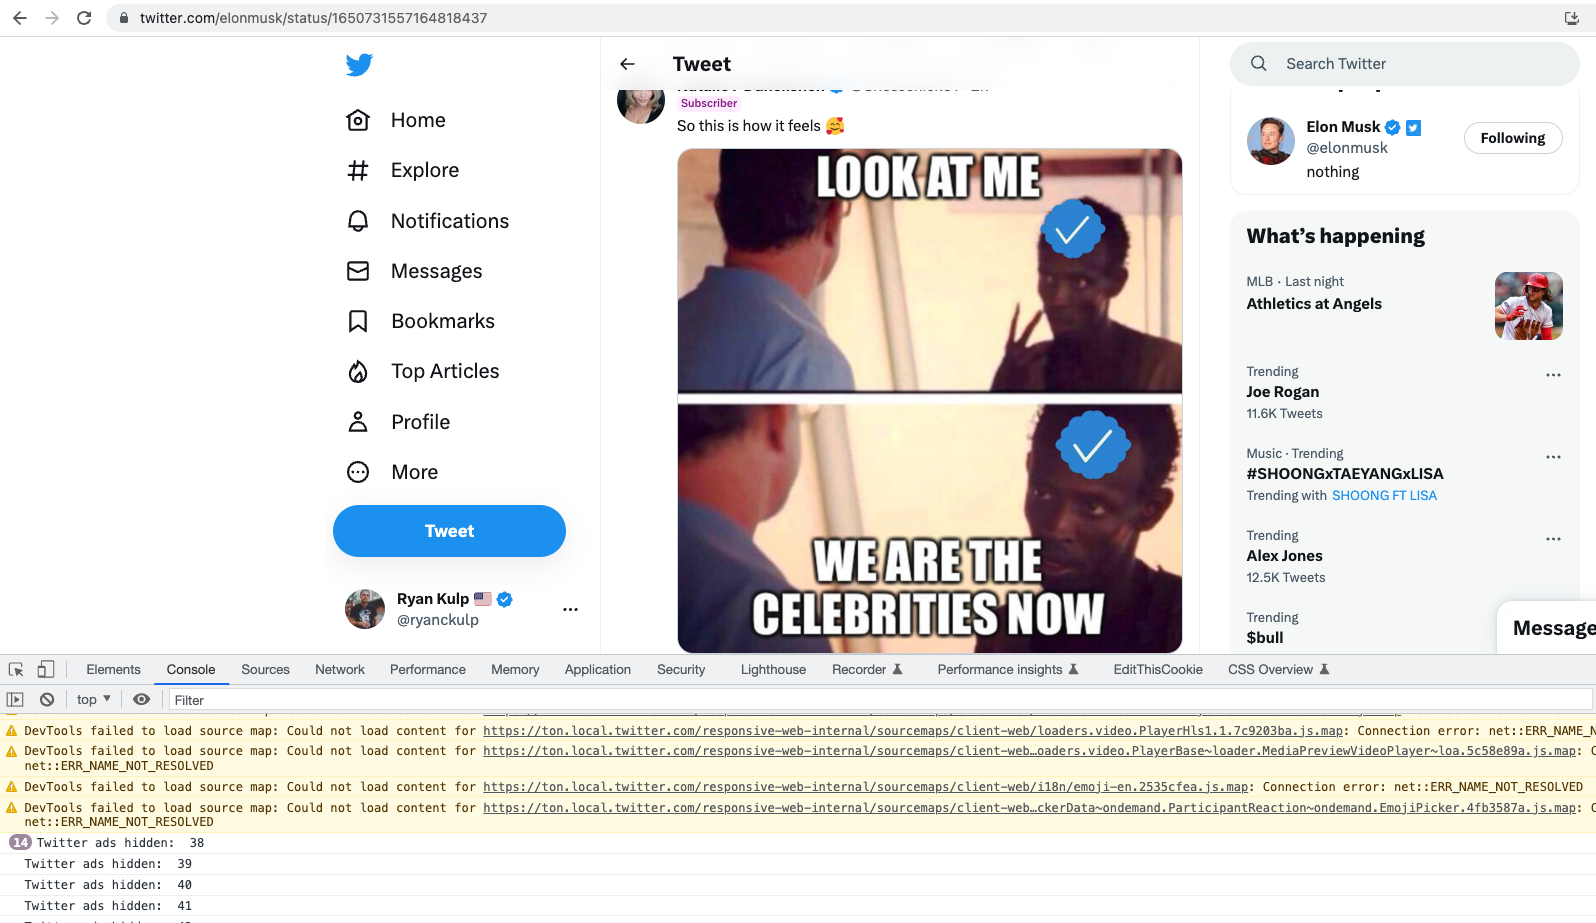Clear the console with the clear icon
1596x923 pixels.
[x=45, y=699]
